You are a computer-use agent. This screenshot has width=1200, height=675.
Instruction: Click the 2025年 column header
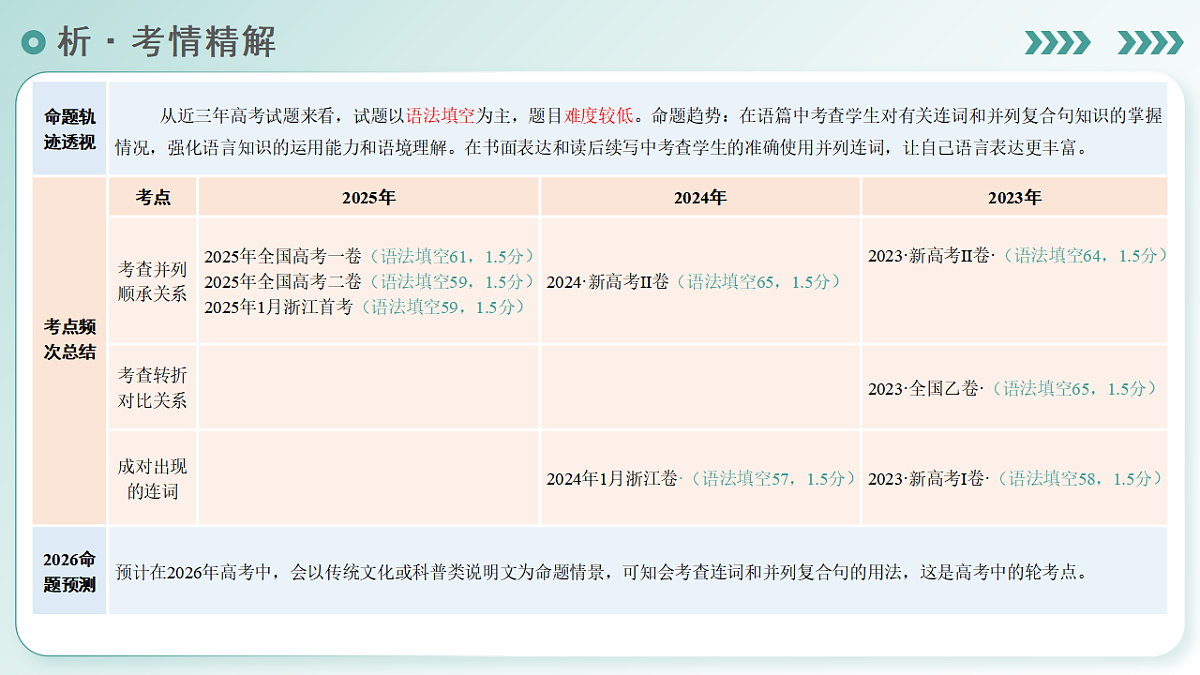point(369,197)
